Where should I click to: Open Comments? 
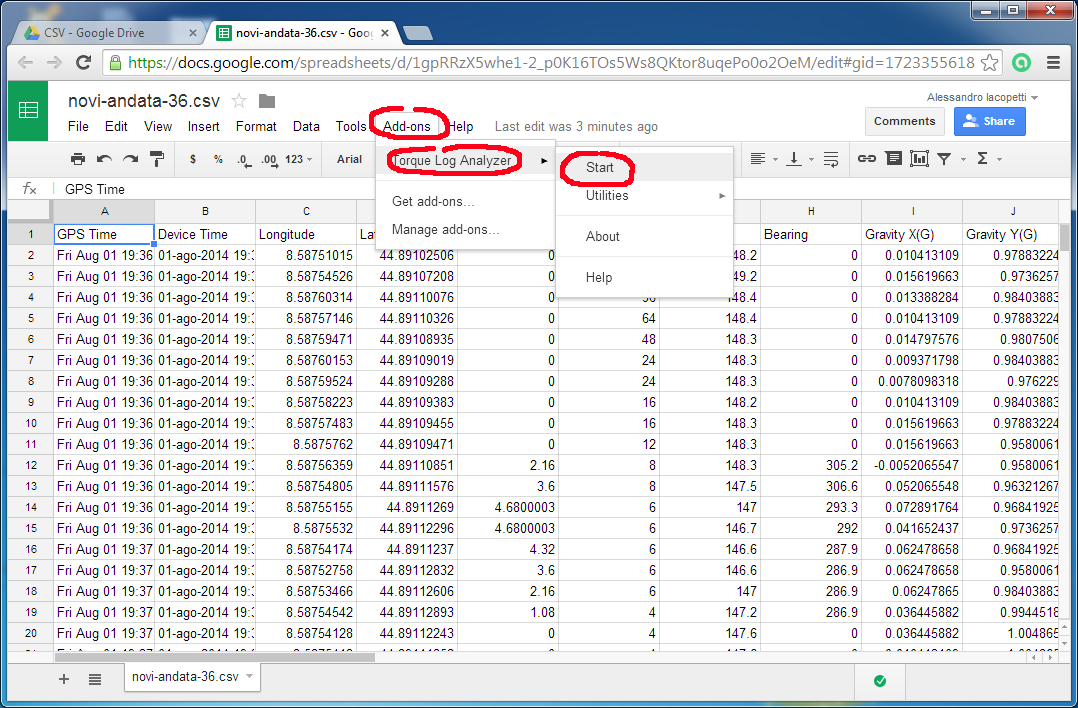(904, 120)
